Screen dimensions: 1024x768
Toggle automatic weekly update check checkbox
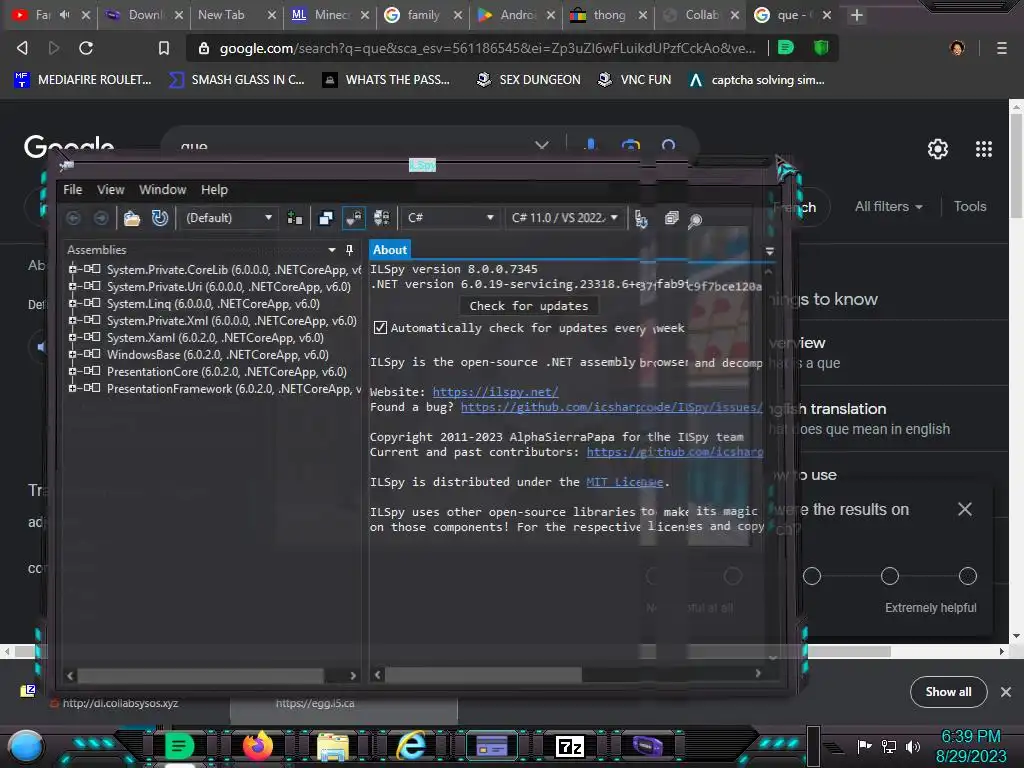pyautogui.click(x=380, y=327)
